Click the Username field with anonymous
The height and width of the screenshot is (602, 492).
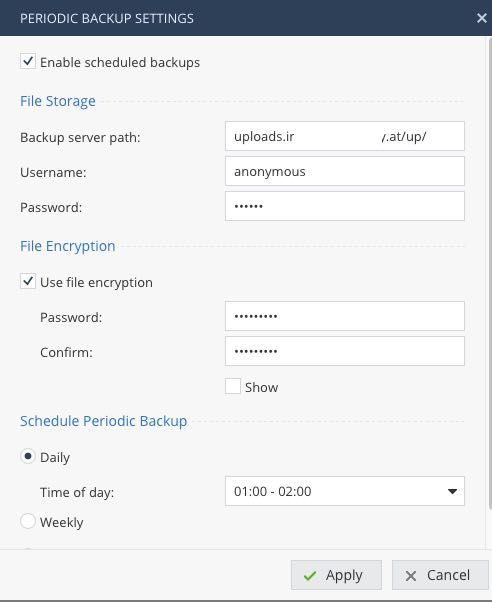(x=345, y=171)
